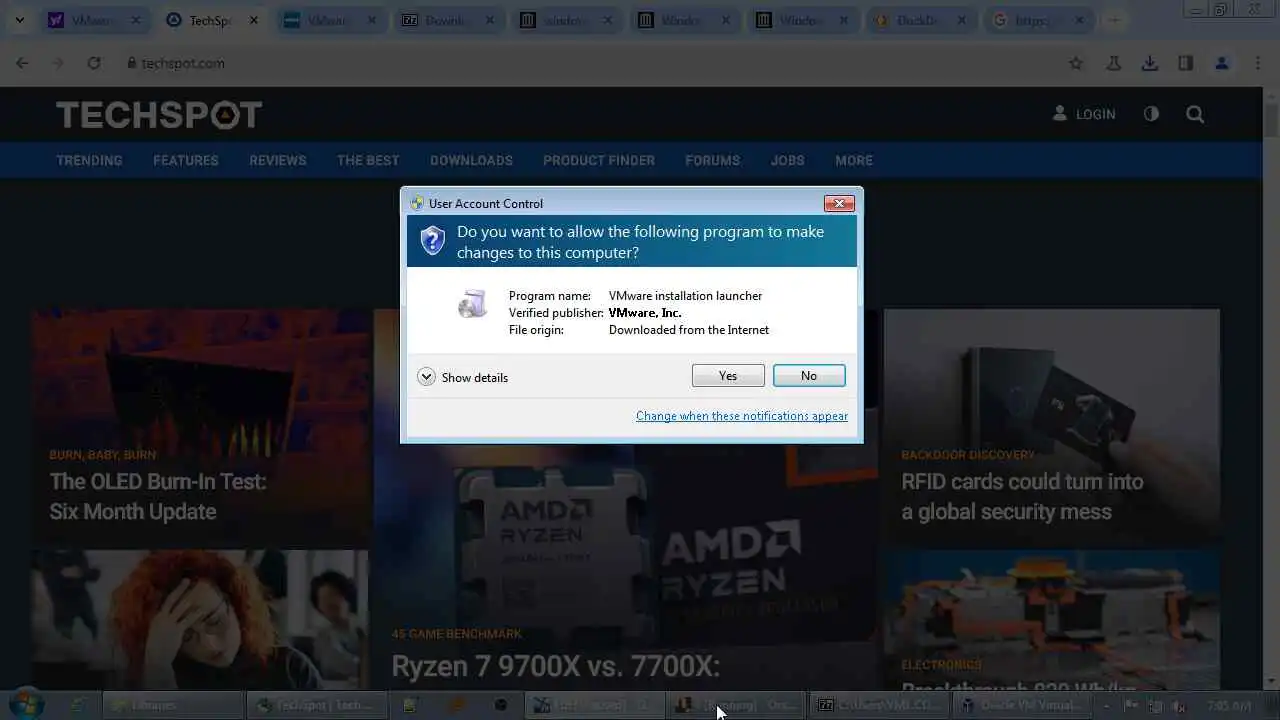Bookmark this page with star icon
The image size is (1280, 720).
pos(1076,63)
